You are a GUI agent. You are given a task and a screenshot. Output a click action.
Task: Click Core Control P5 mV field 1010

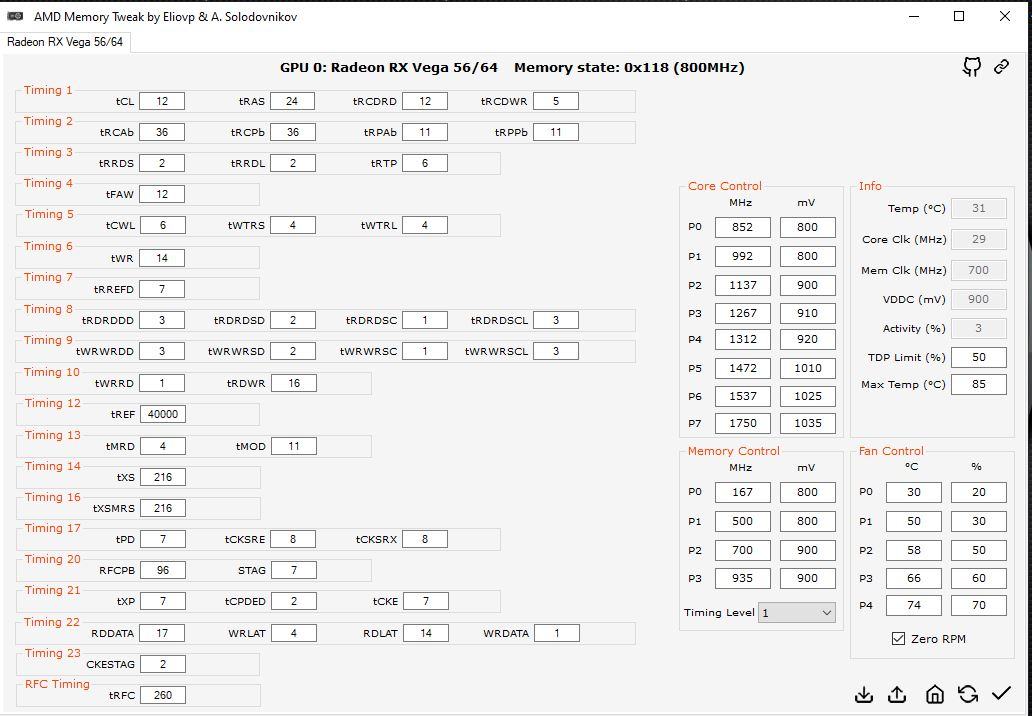[808, 368]
